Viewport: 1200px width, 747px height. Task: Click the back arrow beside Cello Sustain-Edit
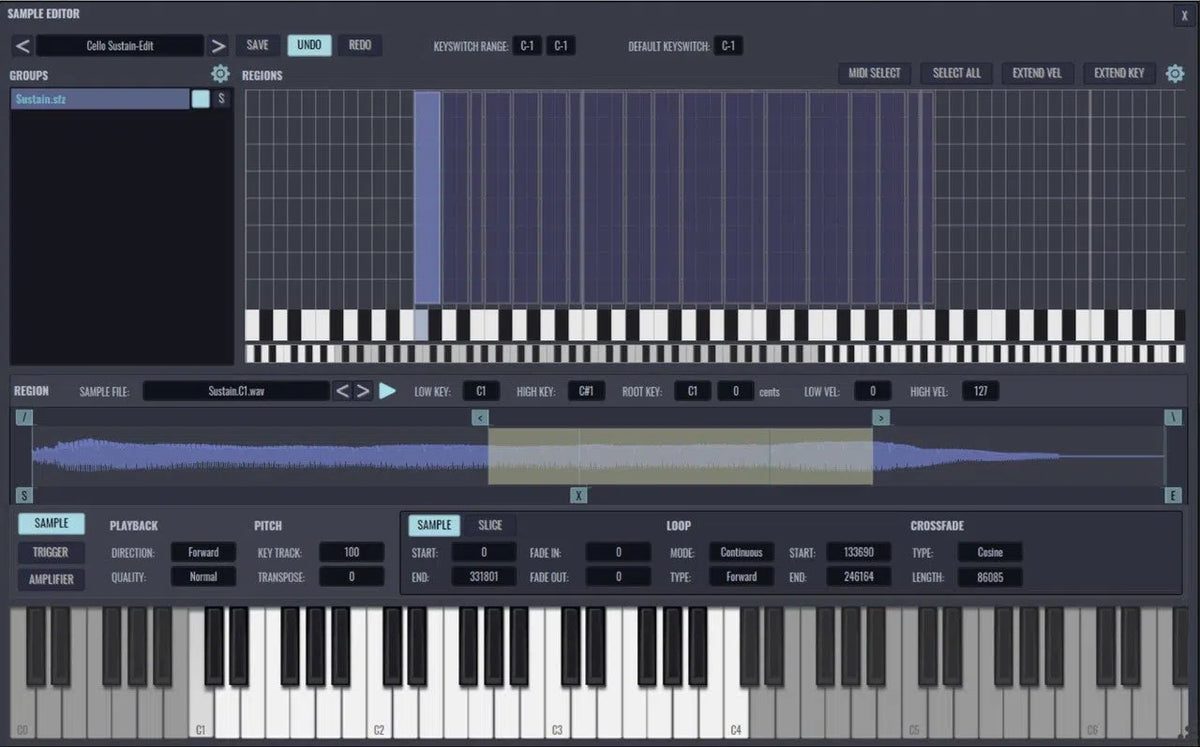tap(20, 45)
